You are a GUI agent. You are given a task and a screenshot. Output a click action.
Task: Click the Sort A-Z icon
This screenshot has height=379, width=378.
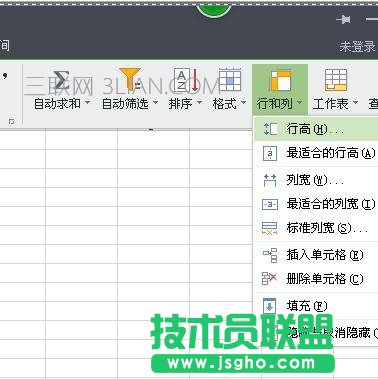coord(186,80)
